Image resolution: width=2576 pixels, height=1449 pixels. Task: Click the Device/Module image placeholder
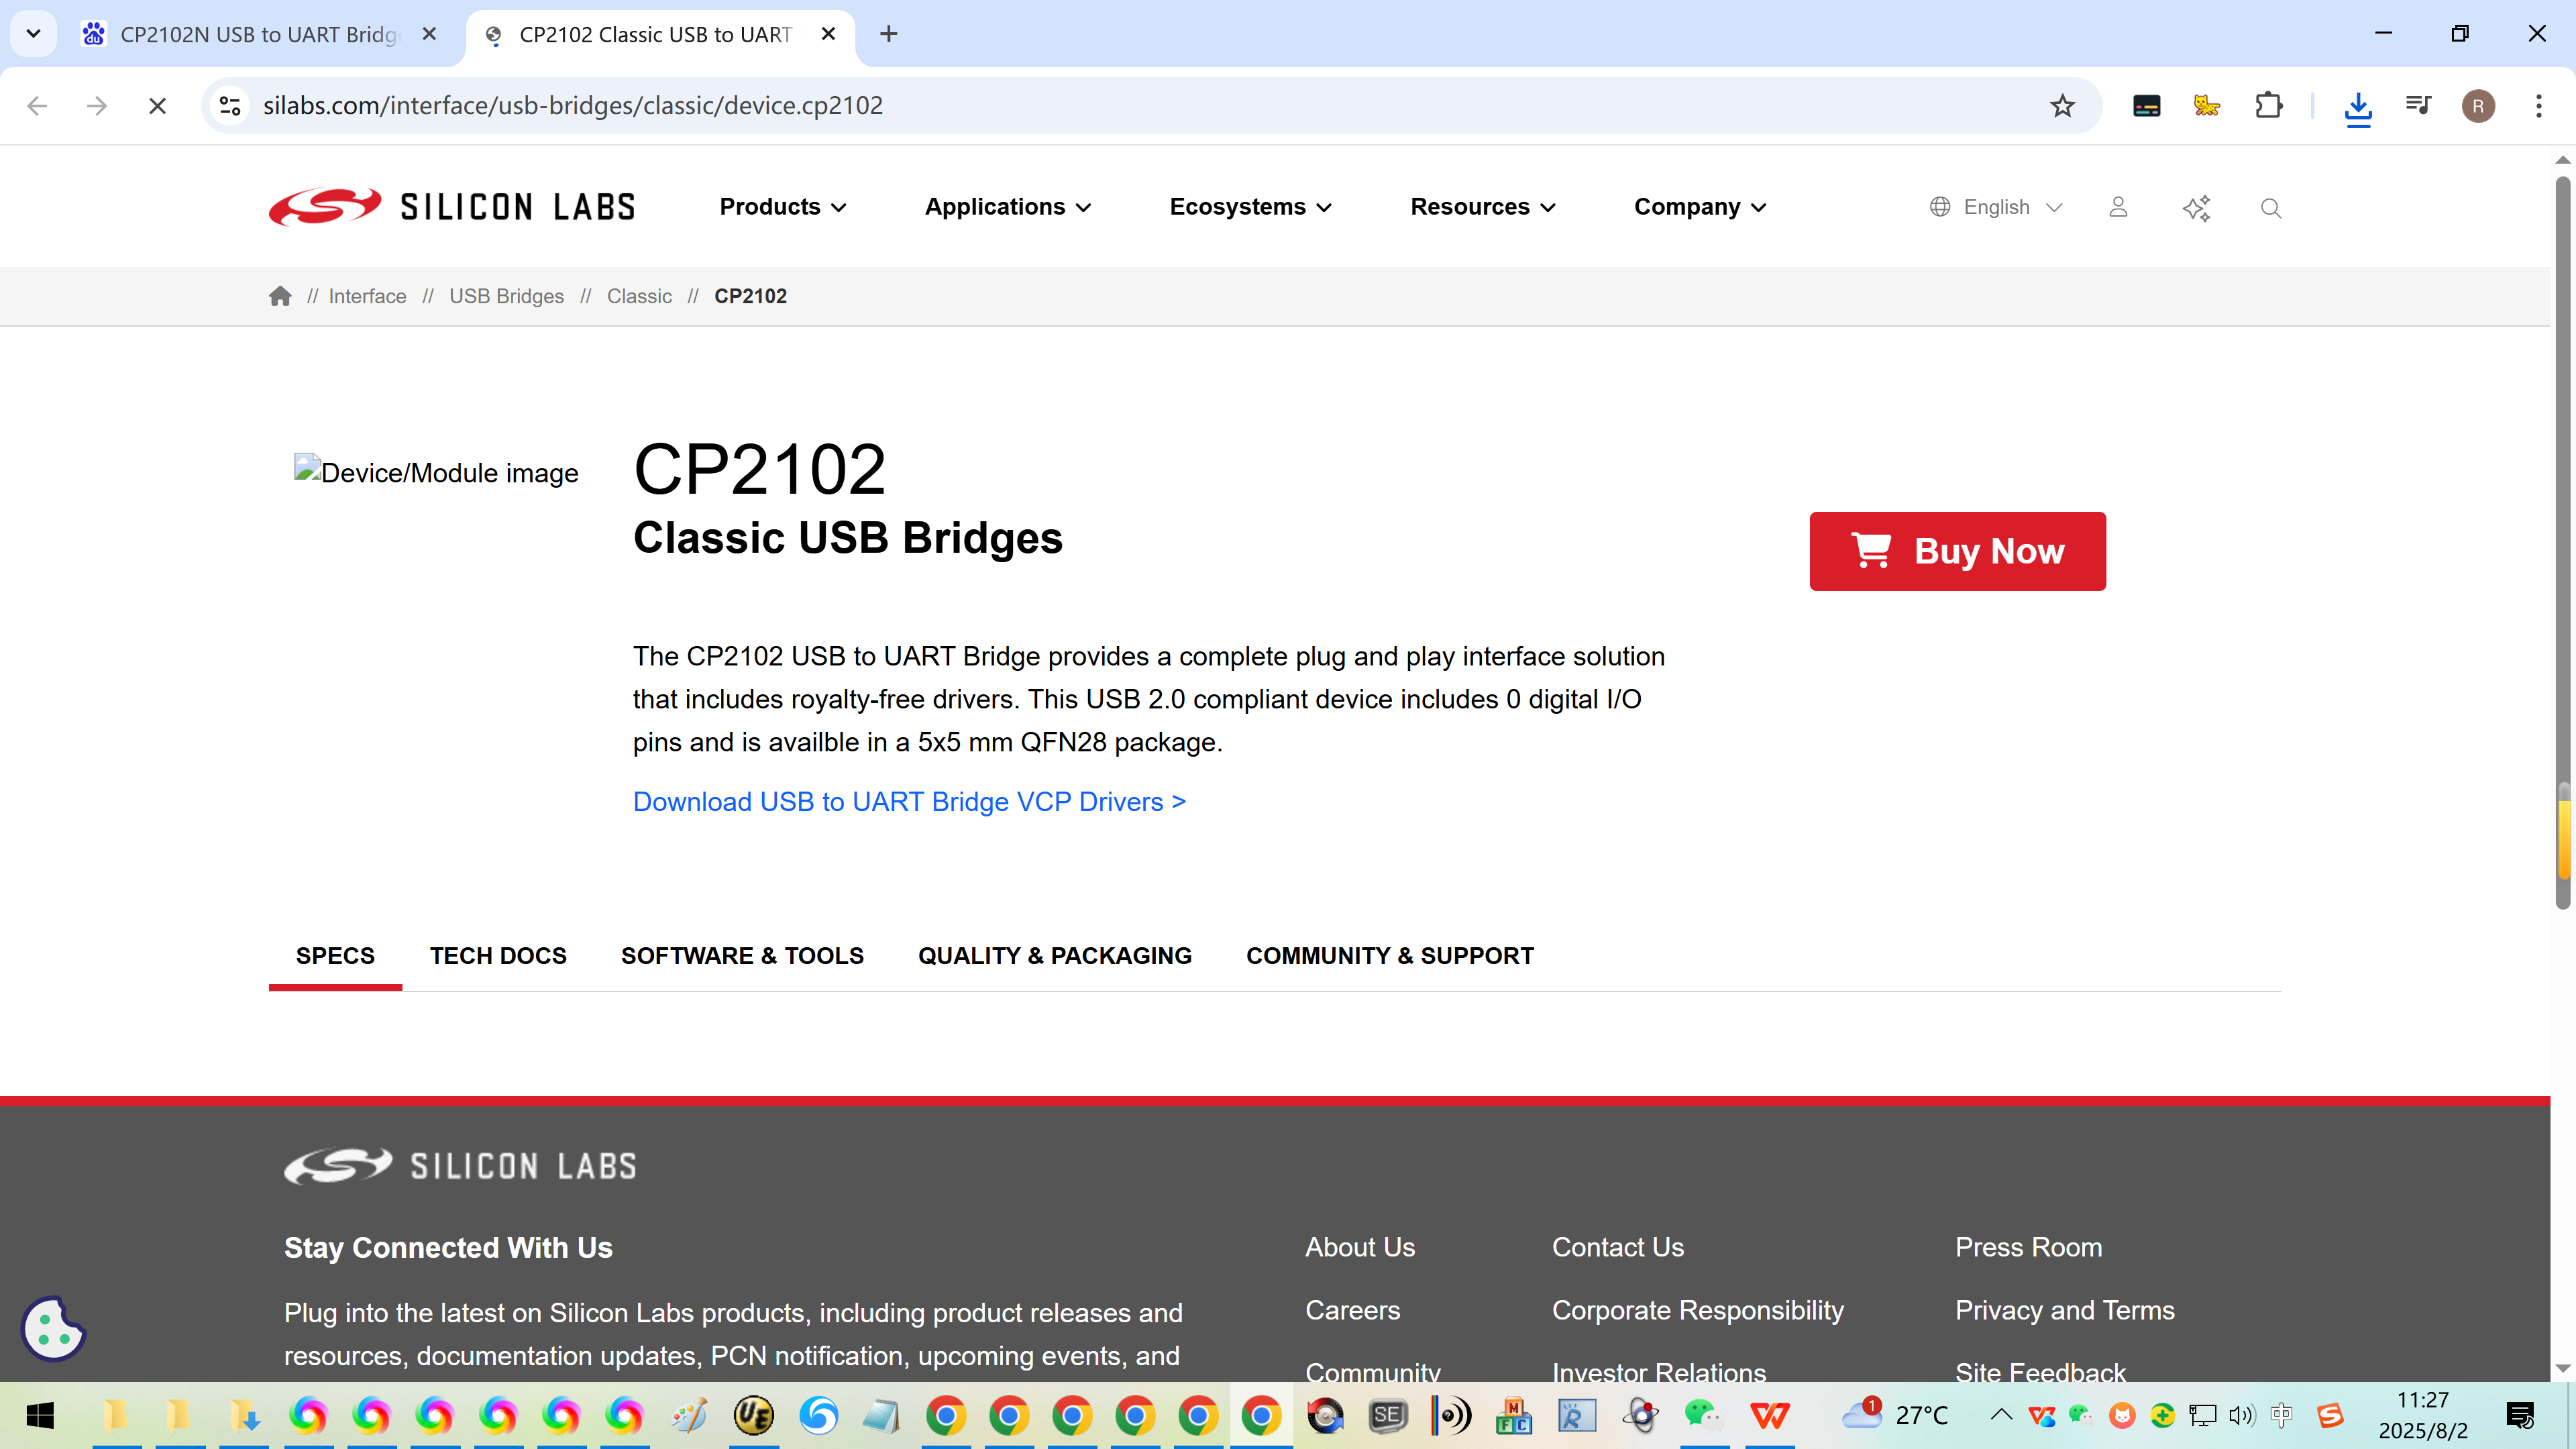436,472
